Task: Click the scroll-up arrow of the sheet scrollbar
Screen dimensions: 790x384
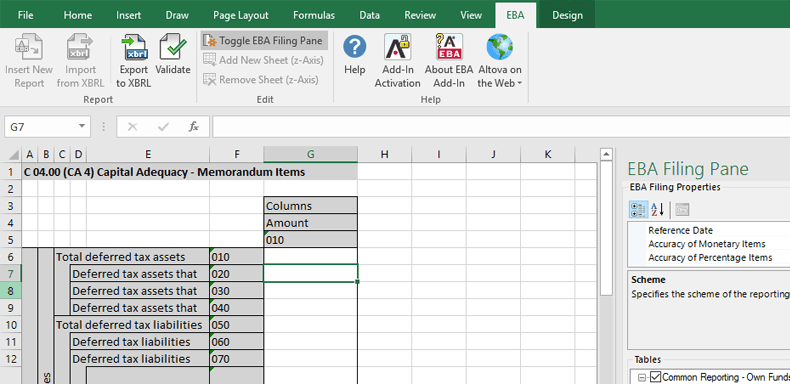Action: click(607, 154)
